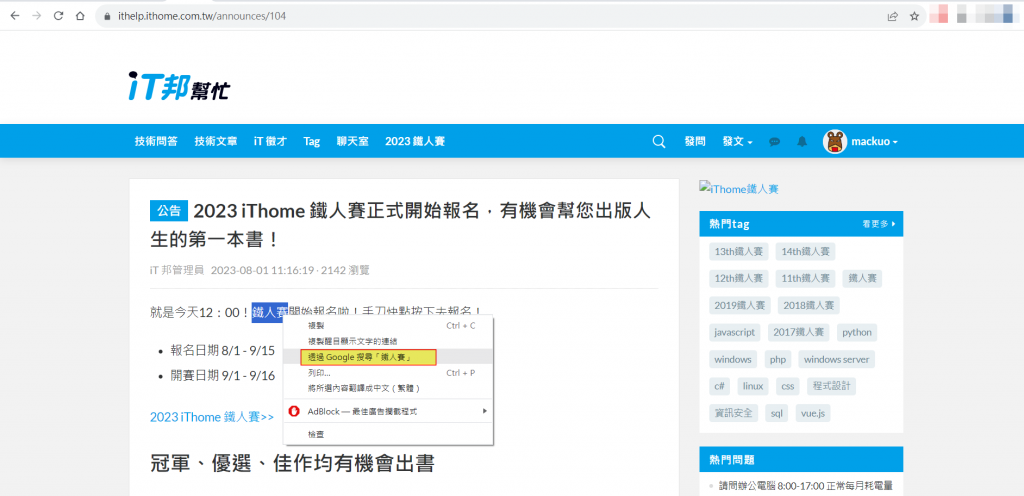Click the browser forward arrow

(37, 16)
